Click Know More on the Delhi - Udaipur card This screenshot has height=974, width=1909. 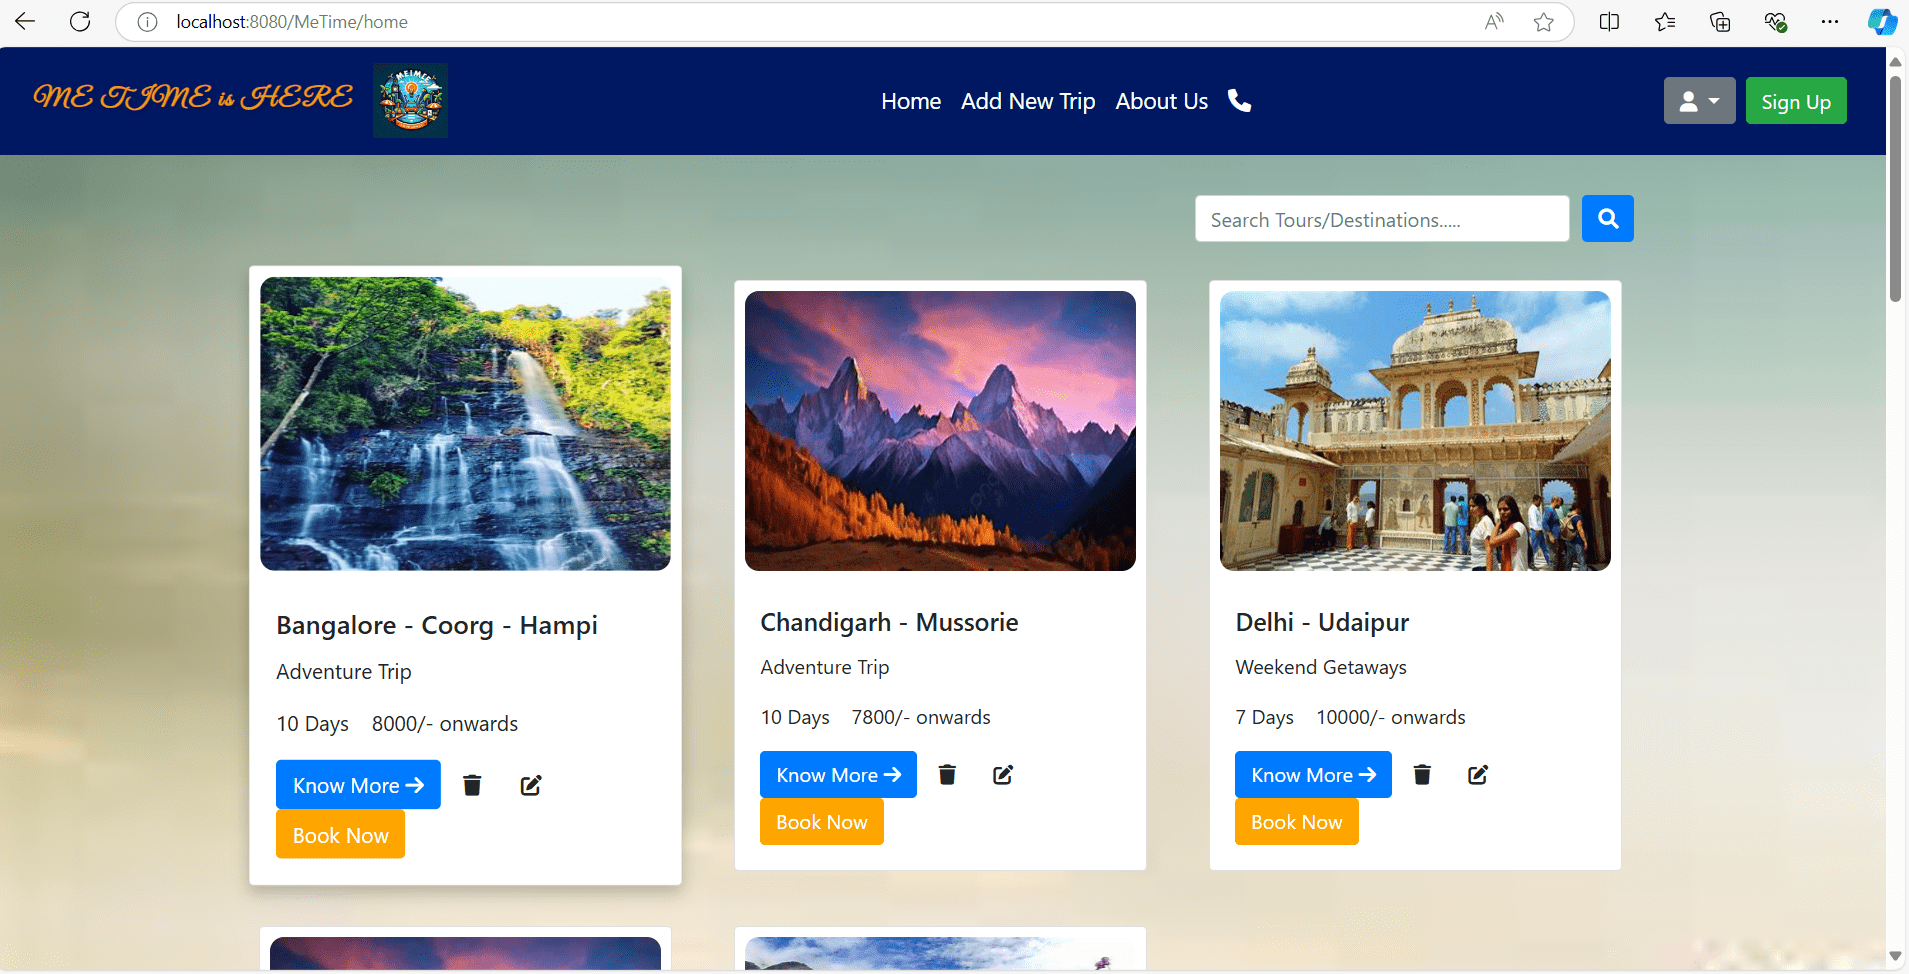(1312, 774)
